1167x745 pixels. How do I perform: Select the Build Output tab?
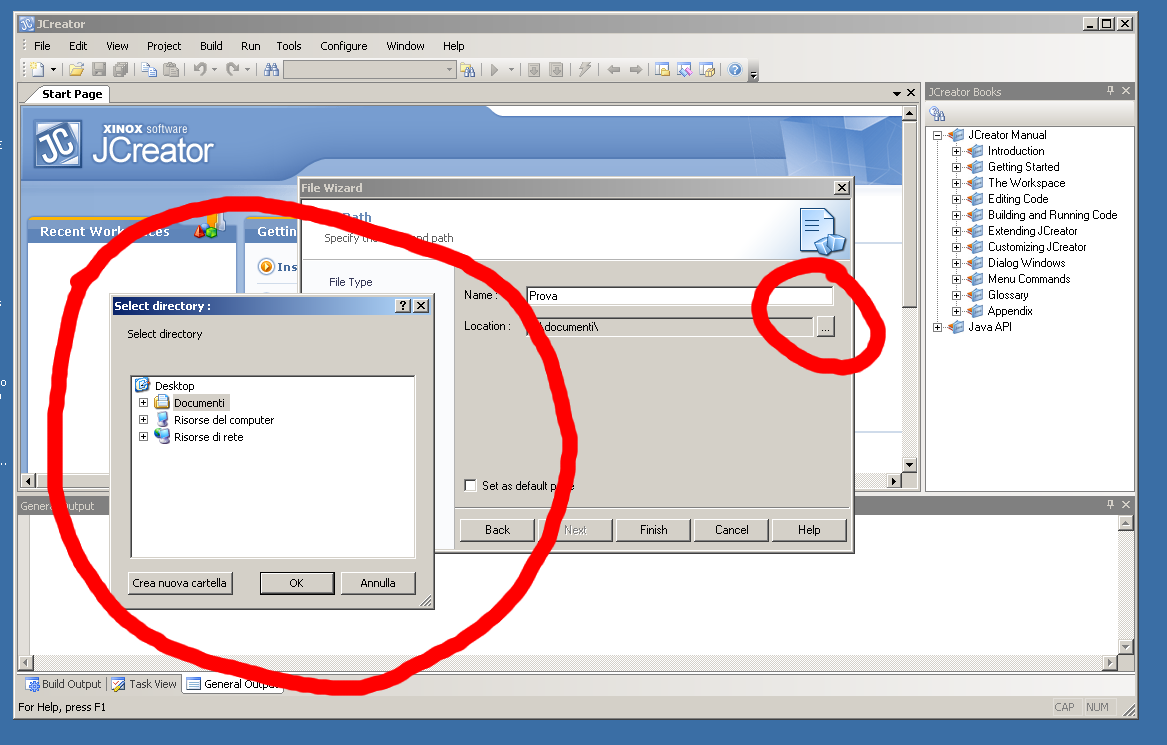pos(63,684)
